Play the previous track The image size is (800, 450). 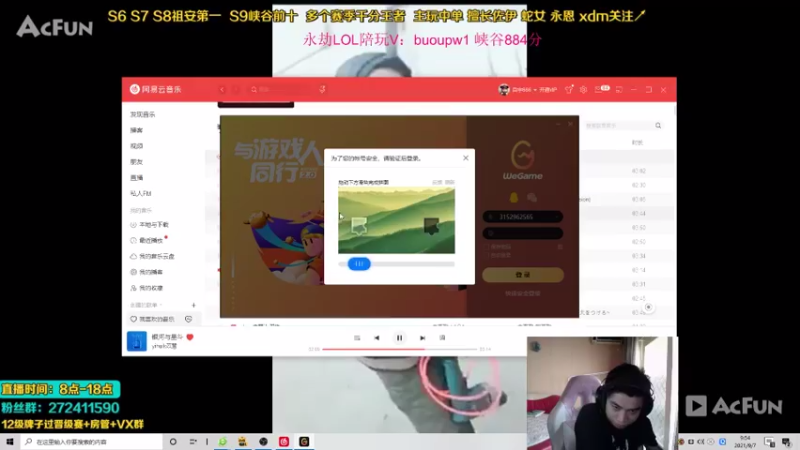click(377, 338)
